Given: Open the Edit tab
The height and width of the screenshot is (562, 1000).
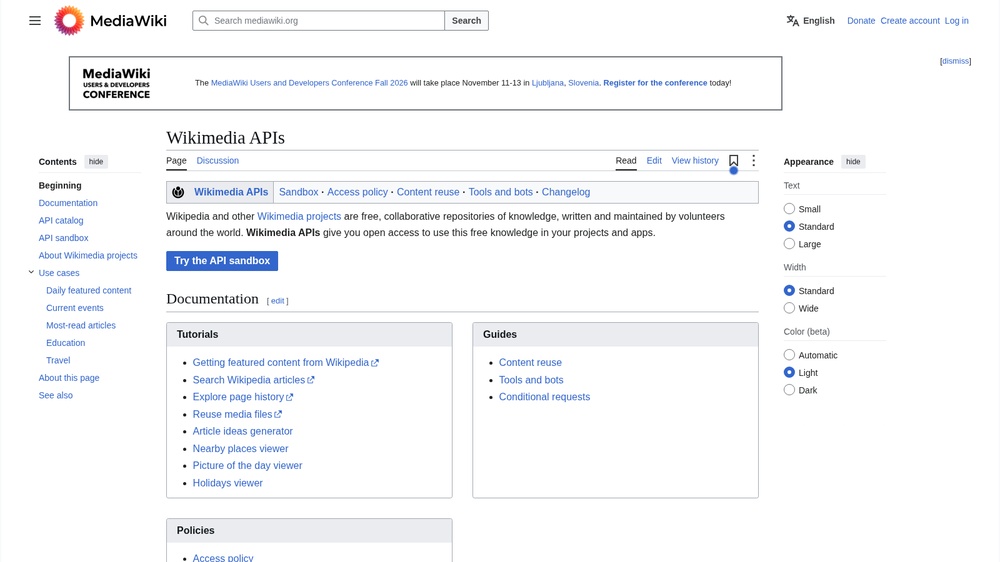Looking at the screenshot, I should coord(654,161).
